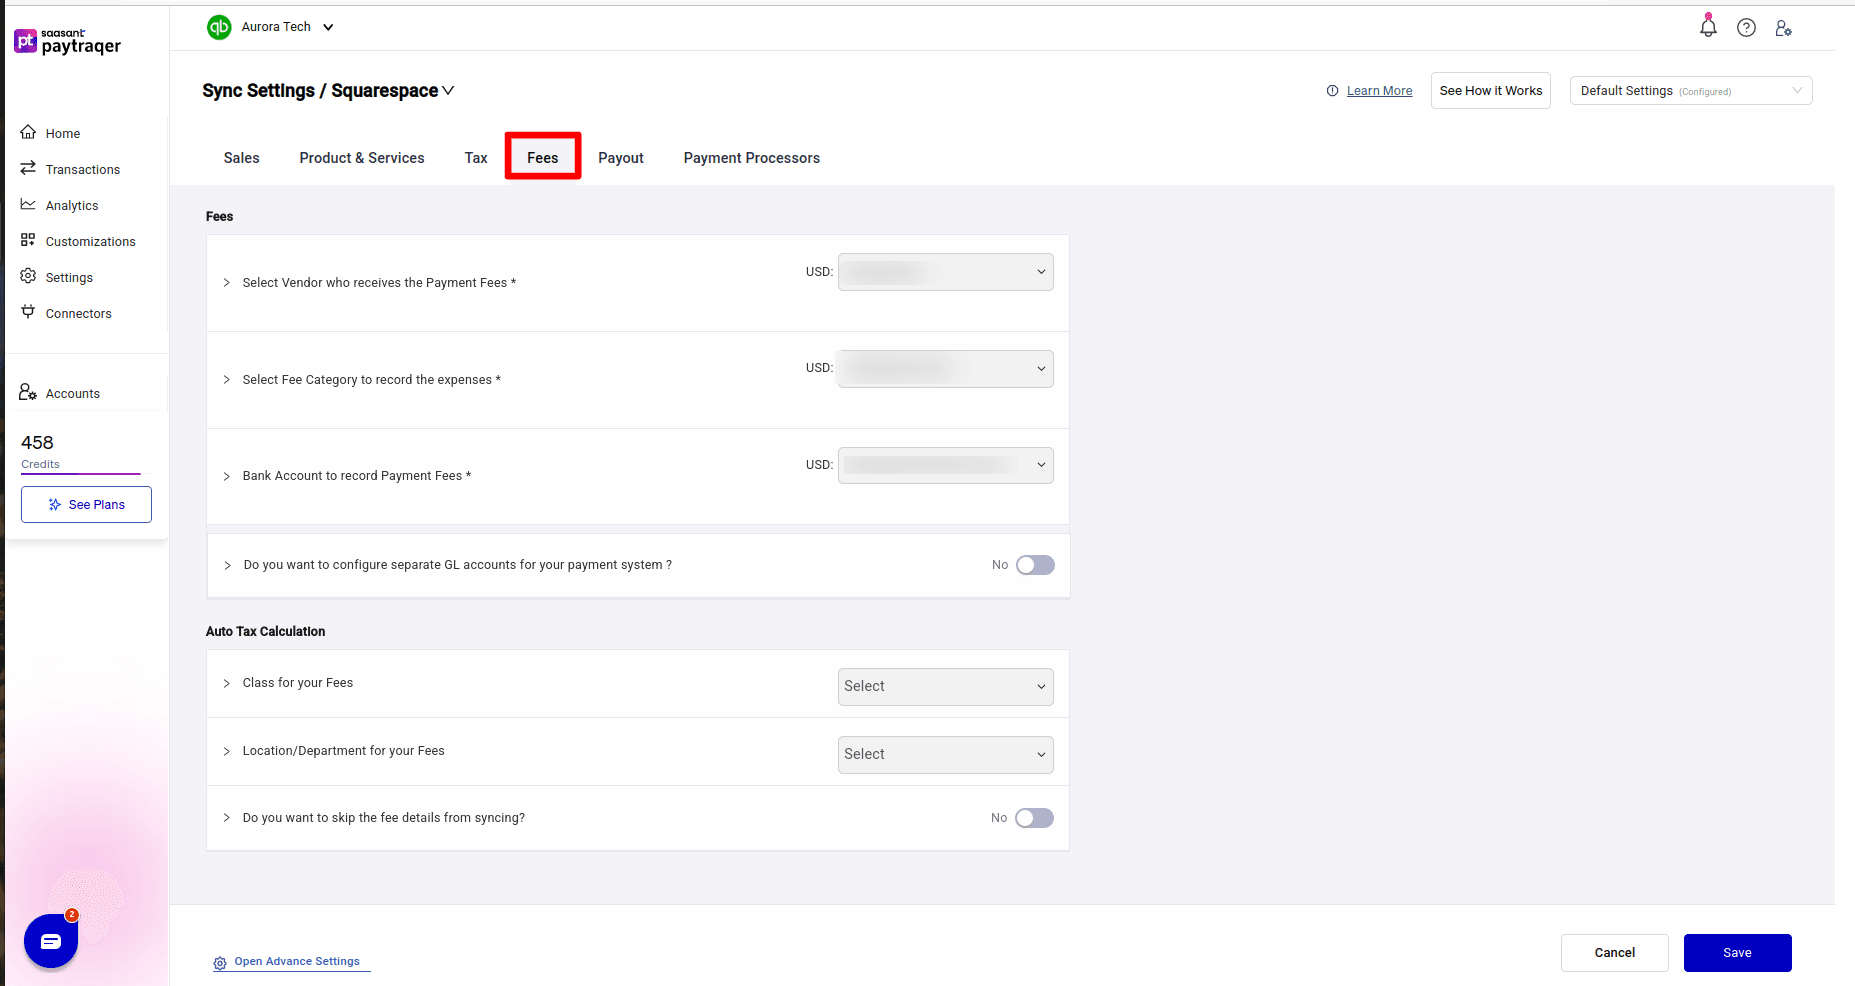Click the Learn More link
This screenshot has height=986, width=1855.
[x=1379, y=90]
